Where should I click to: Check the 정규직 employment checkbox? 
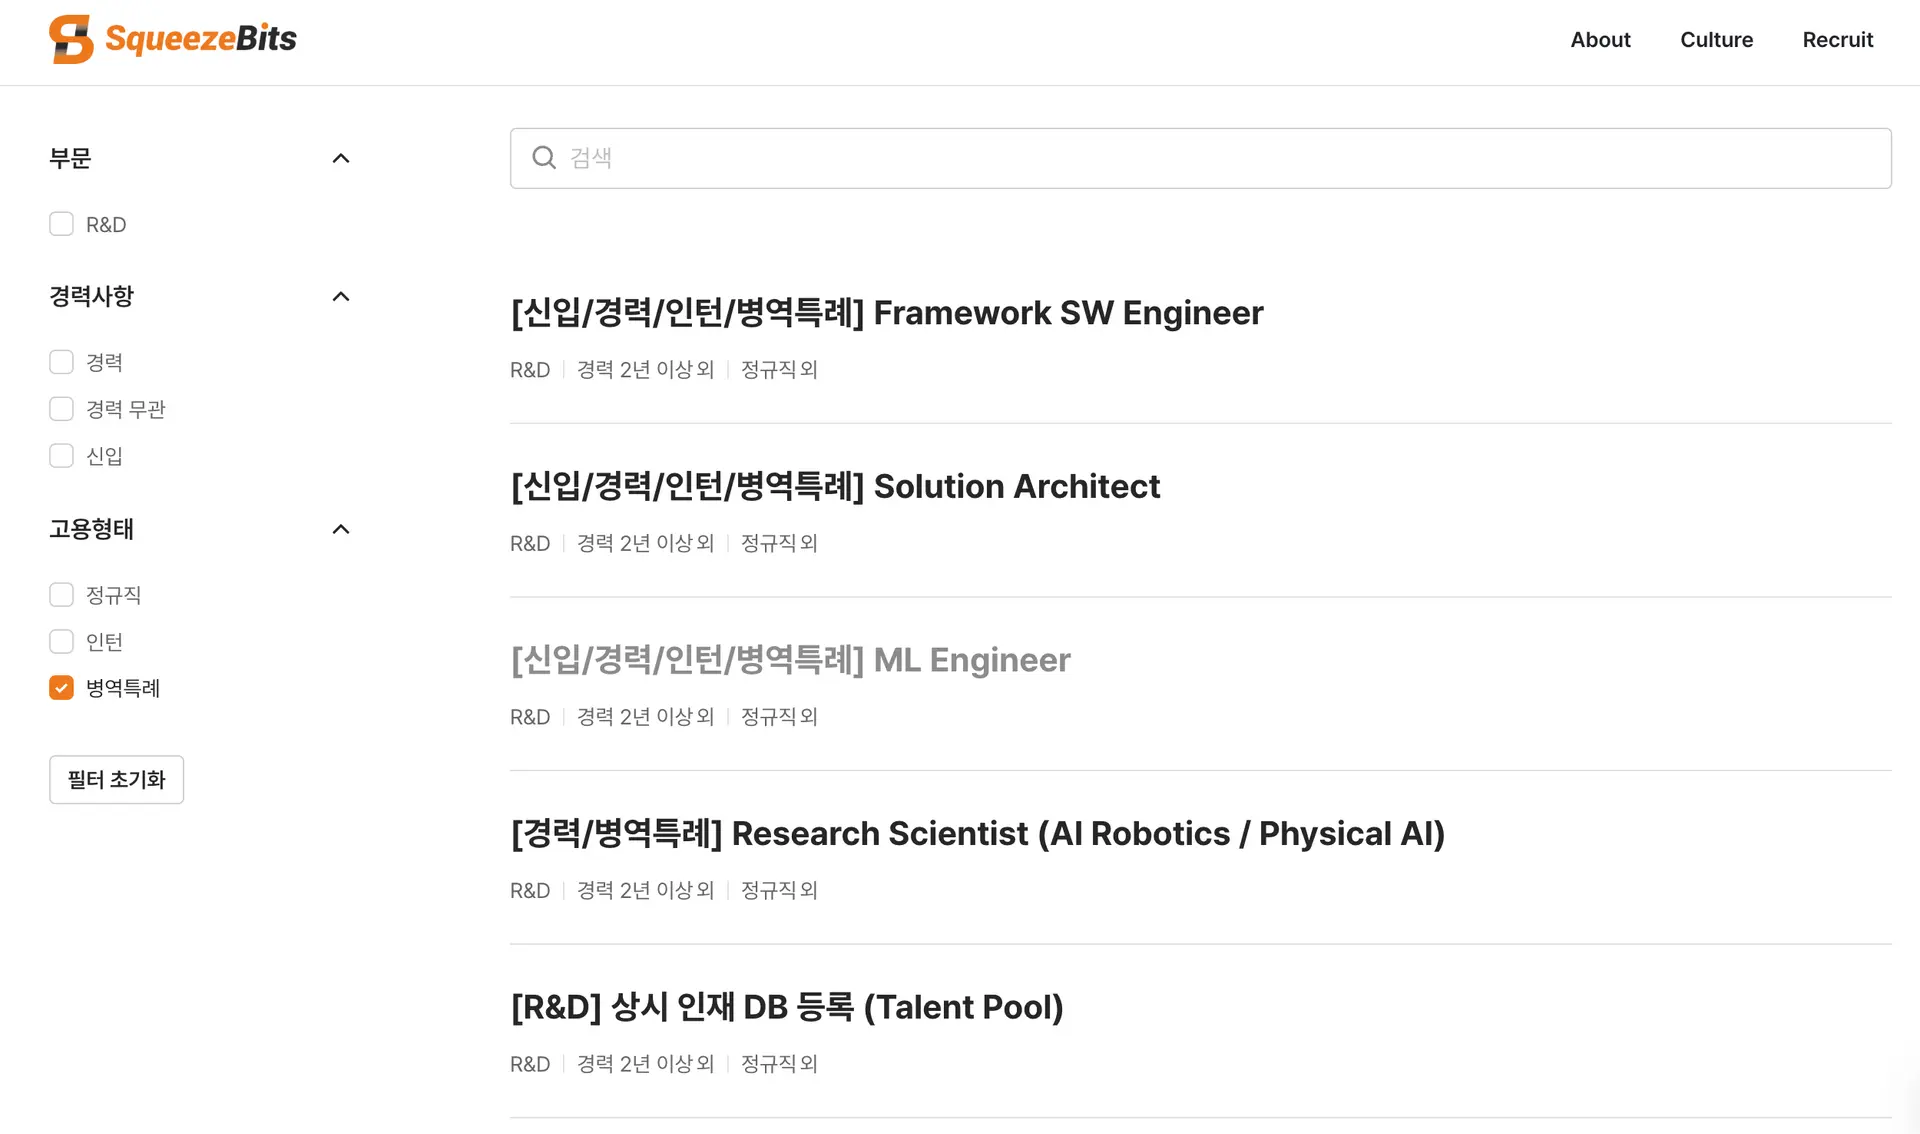click(62, 595)
